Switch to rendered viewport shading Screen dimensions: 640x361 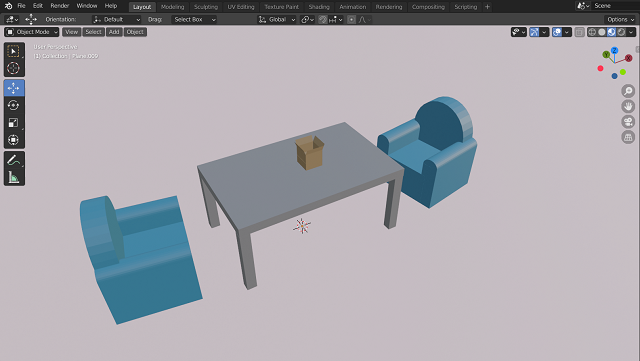[621, 32]
